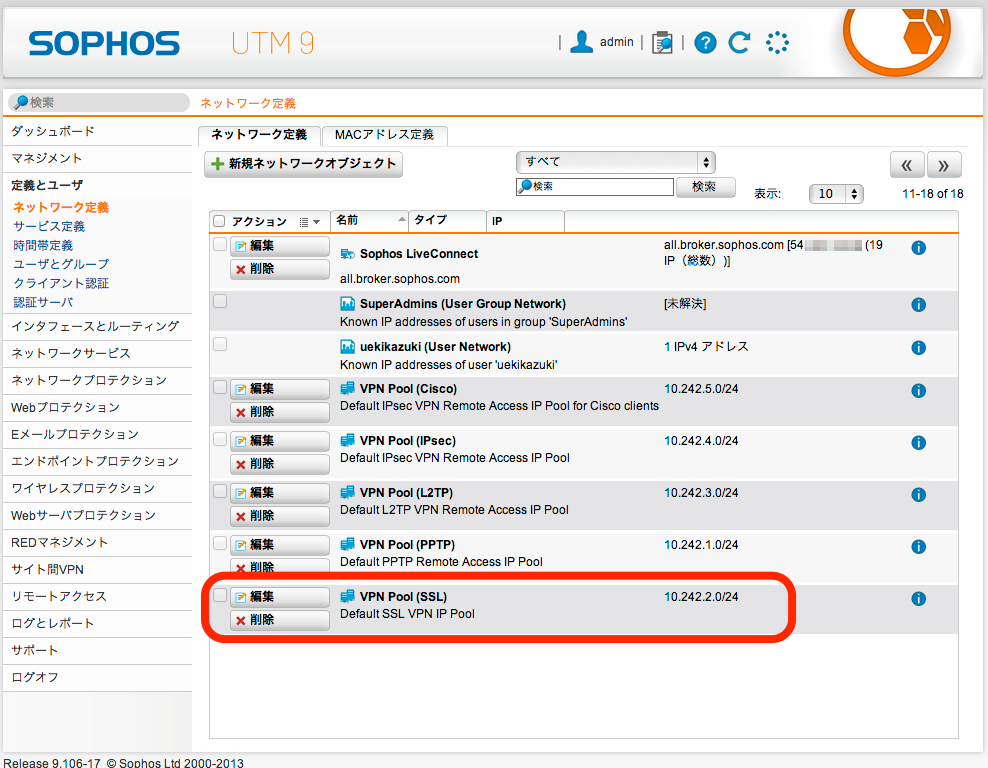988x768 pixels.
Task: Open the clipboard notes icon in header
Action: point(662,42)
